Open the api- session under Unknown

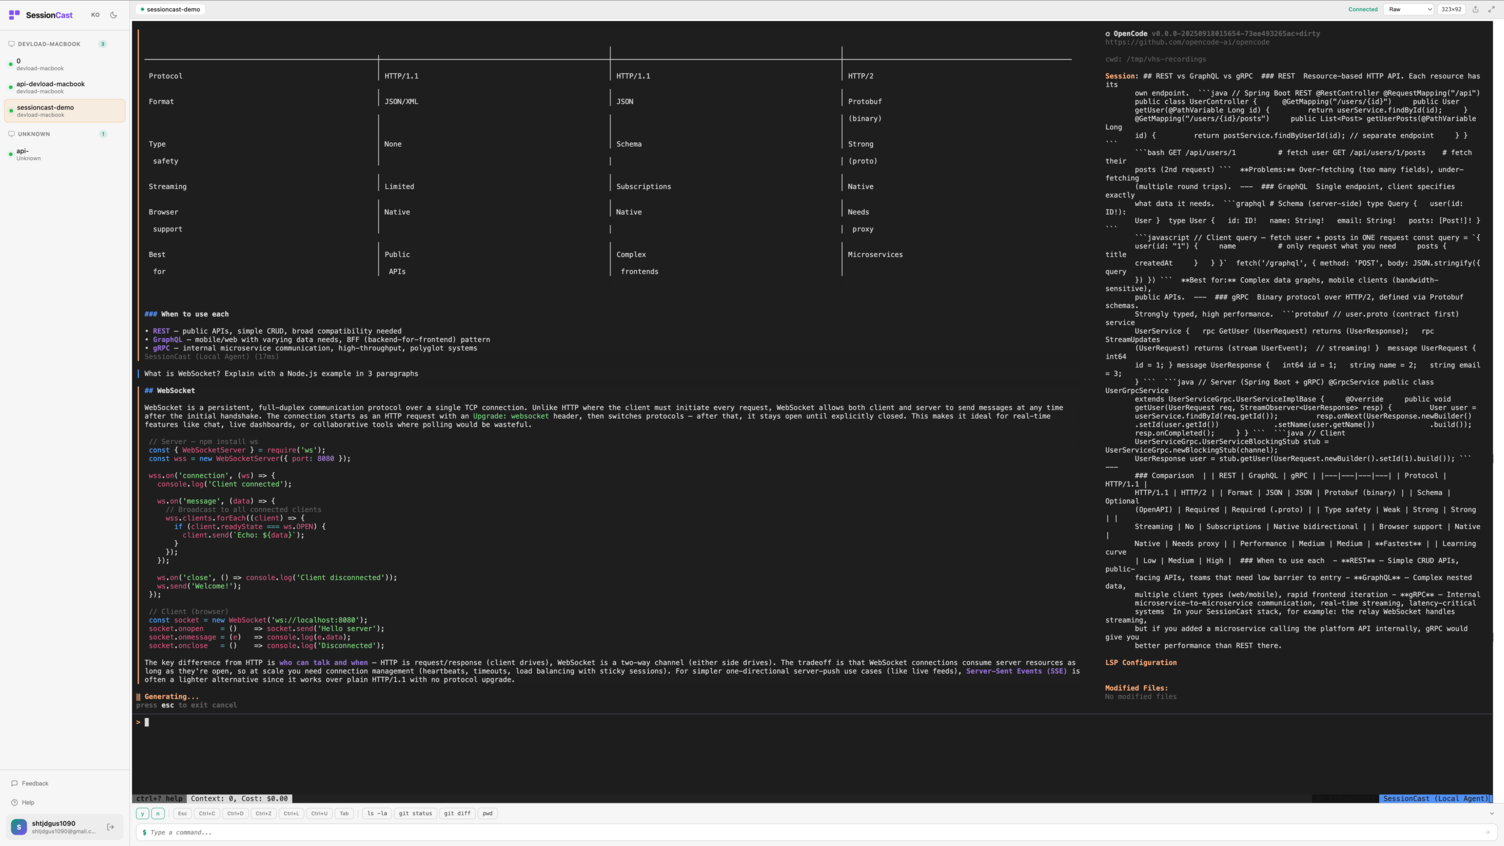(x=65, y=154)
